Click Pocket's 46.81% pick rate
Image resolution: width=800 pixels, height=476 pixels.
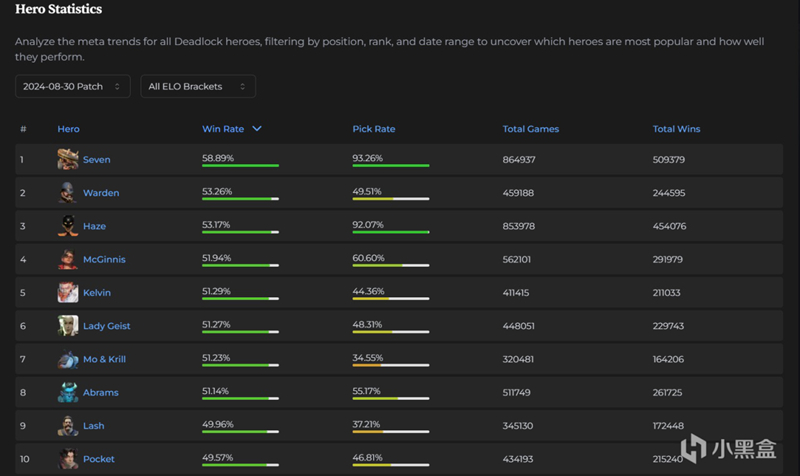[367, 457]
